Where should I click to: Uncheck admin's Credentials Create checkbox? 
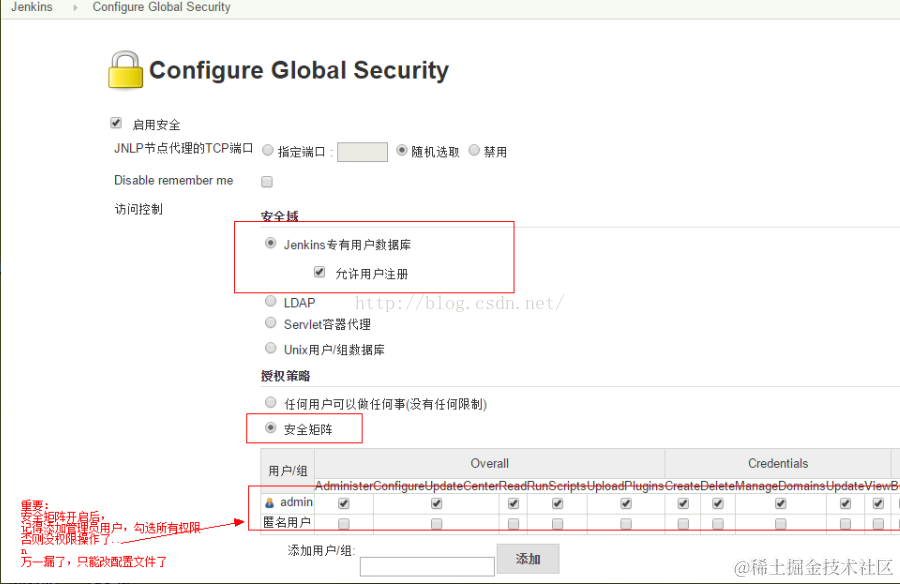[683, 504]
